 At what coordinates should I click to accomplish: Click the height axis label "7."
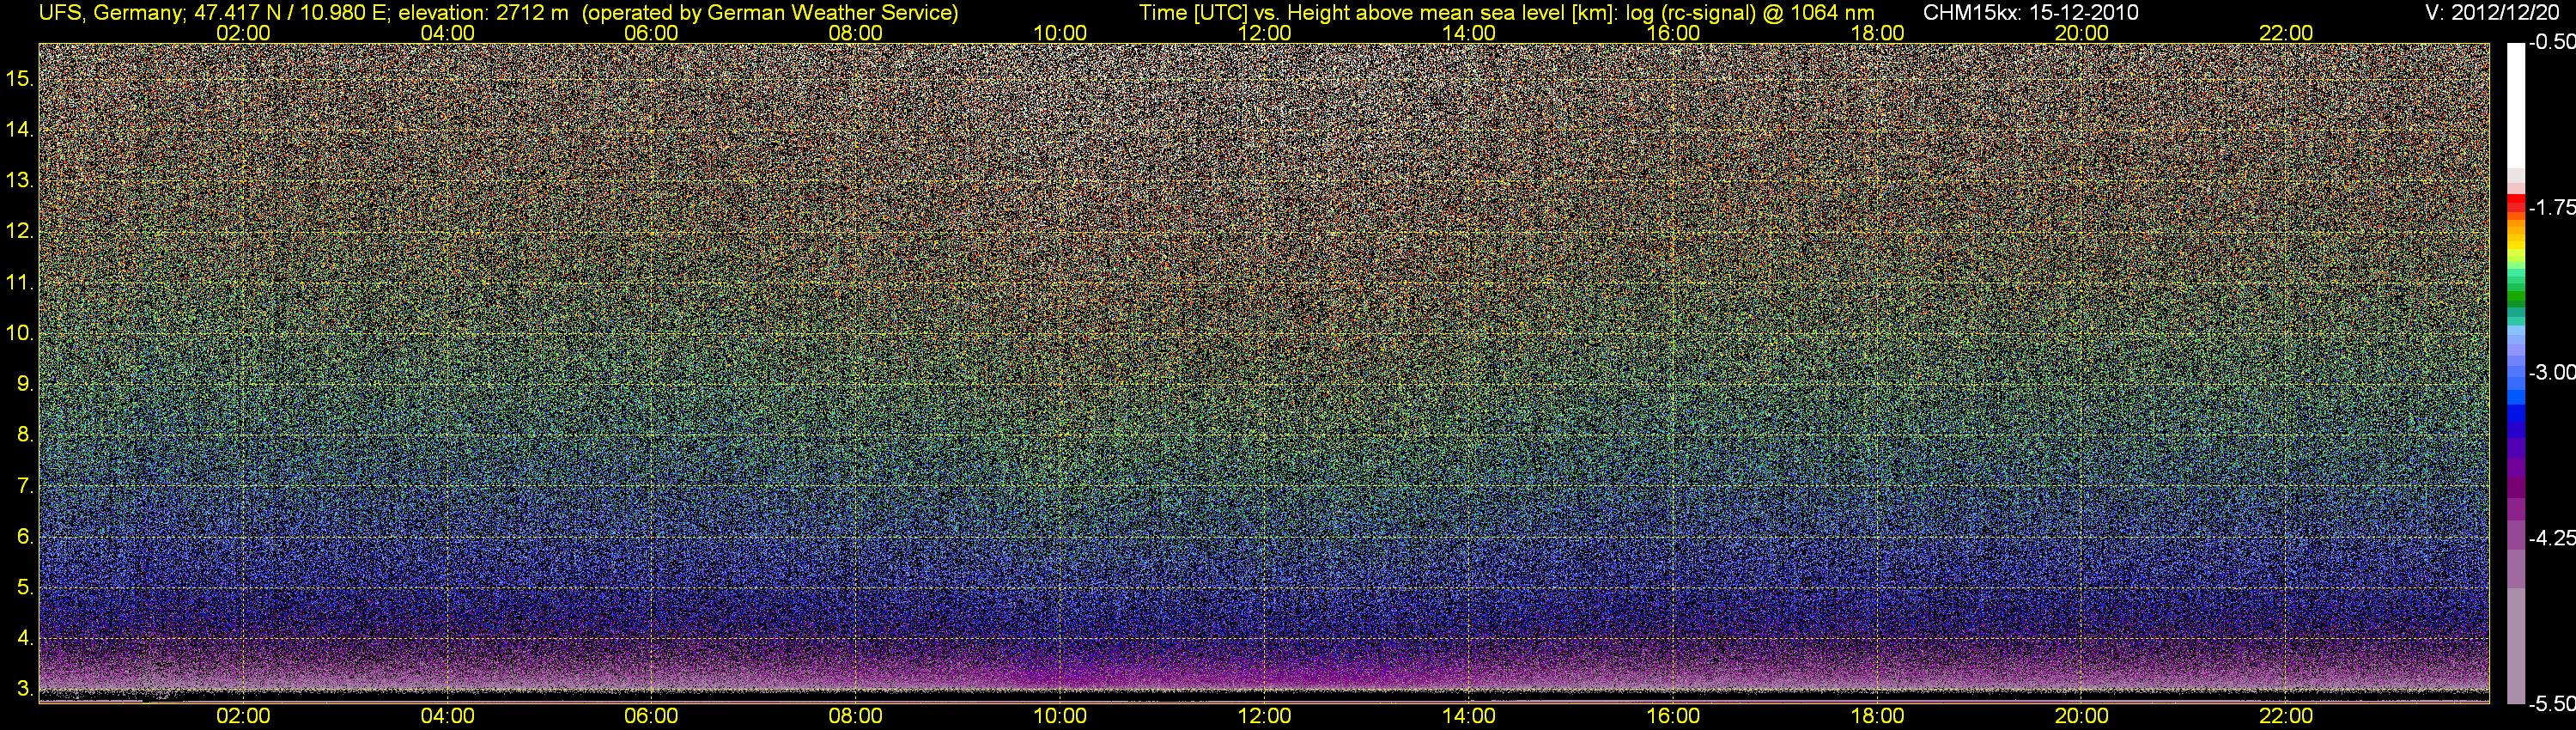click(x=26, y=486)
